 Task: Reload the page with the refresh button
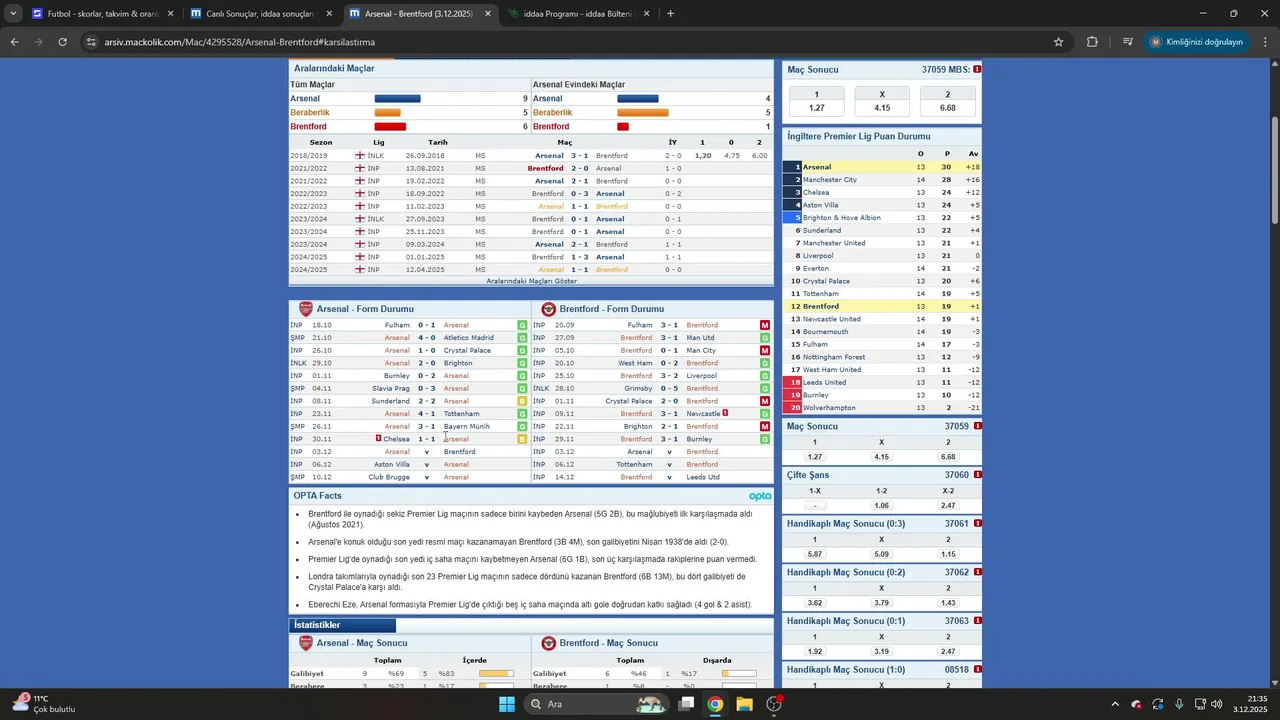[63, 42]
